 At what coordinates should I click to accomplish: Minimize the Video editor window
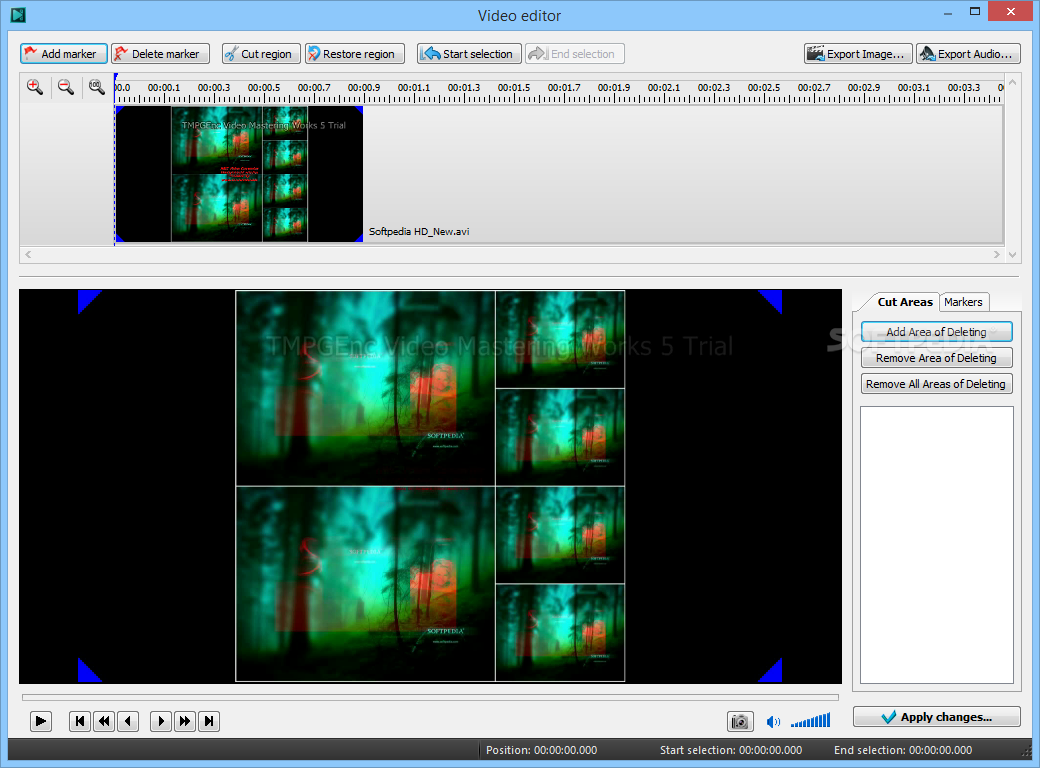click(x=948, y=11)
